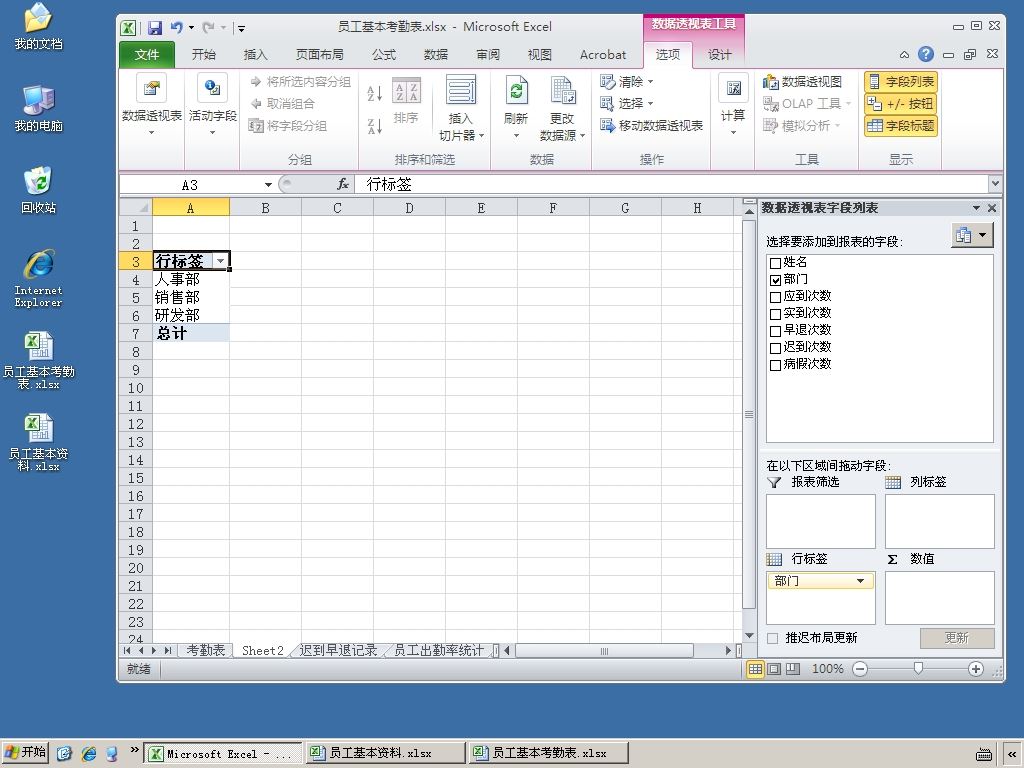
Task: Click the Save icon in quick access toolbar
Action: pos(155,27)
